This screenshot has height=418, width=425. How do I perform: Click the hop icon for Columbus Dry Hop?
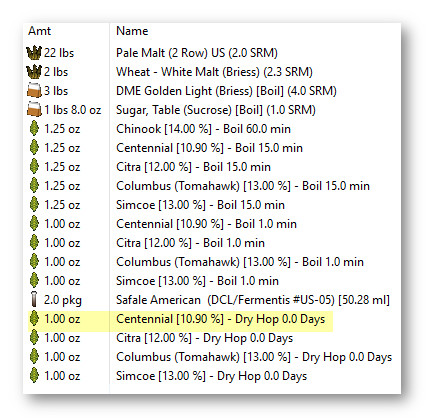coord(34,357)
